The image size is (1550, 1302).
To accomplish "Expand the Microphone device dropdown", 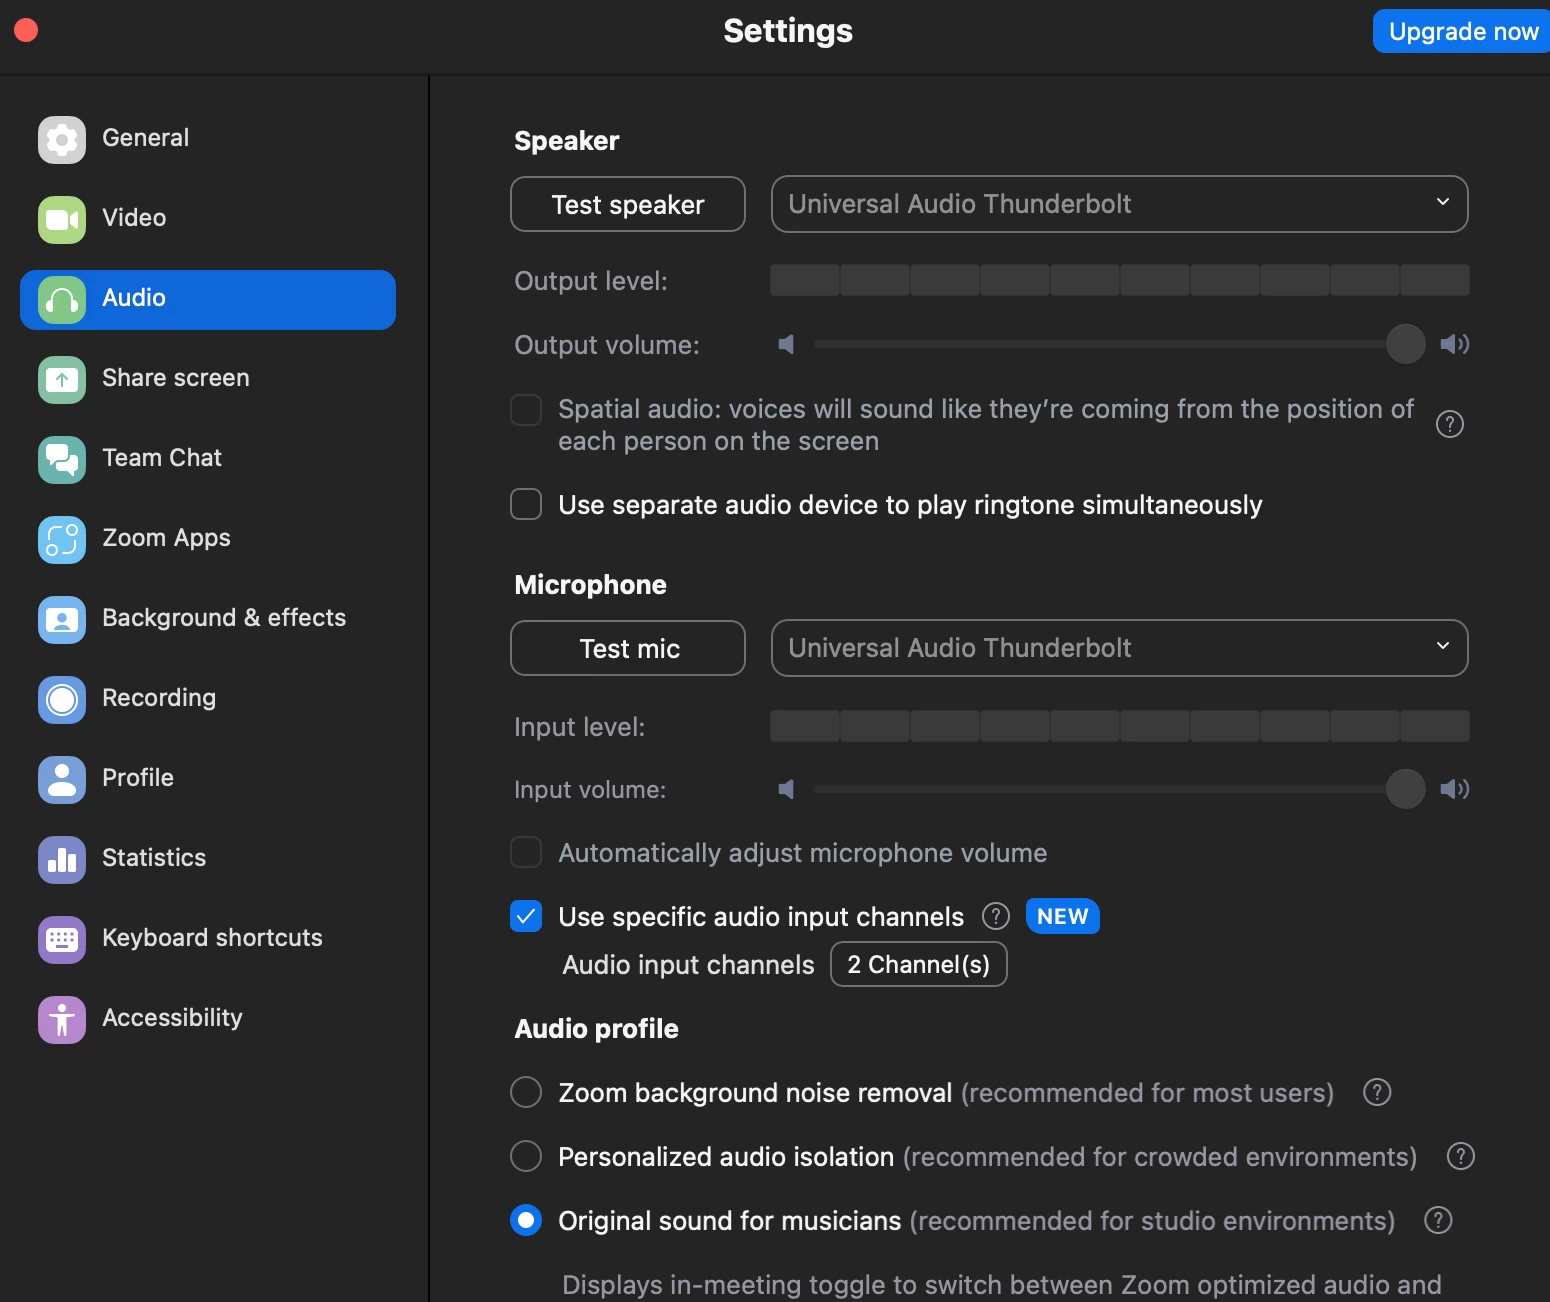I will [1119, 648].
